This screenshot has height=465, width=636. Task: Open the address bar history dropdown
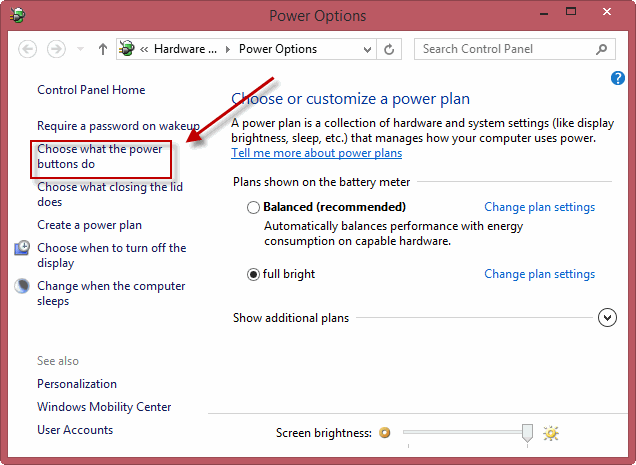pyautogui.click(x=367, y=50)
